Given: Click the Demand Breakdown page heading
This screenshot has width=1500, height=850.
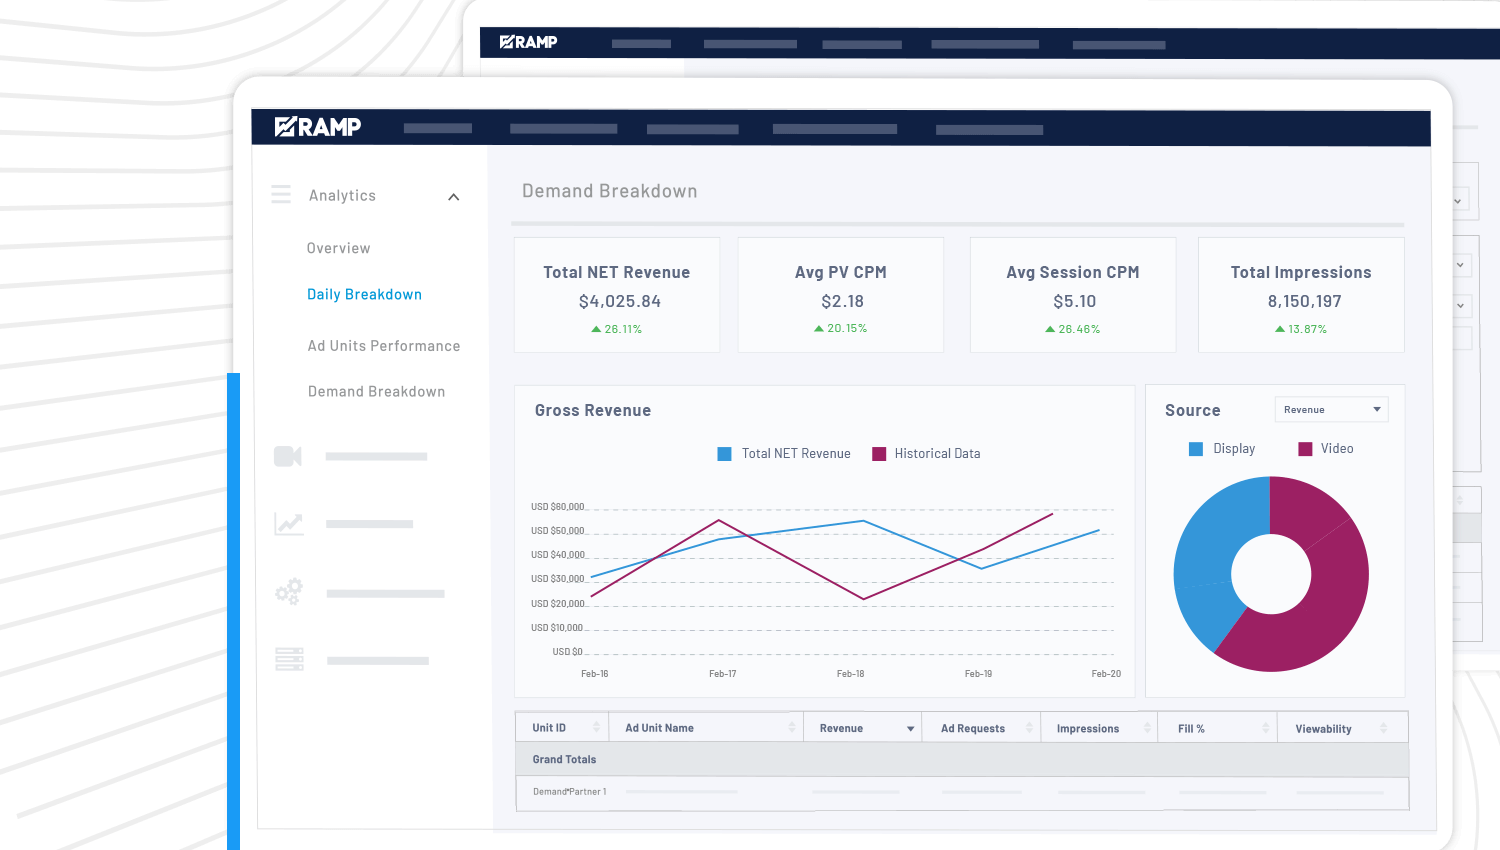Looking at the screenshot, I should pyautogui.click(x=609, y=191).
